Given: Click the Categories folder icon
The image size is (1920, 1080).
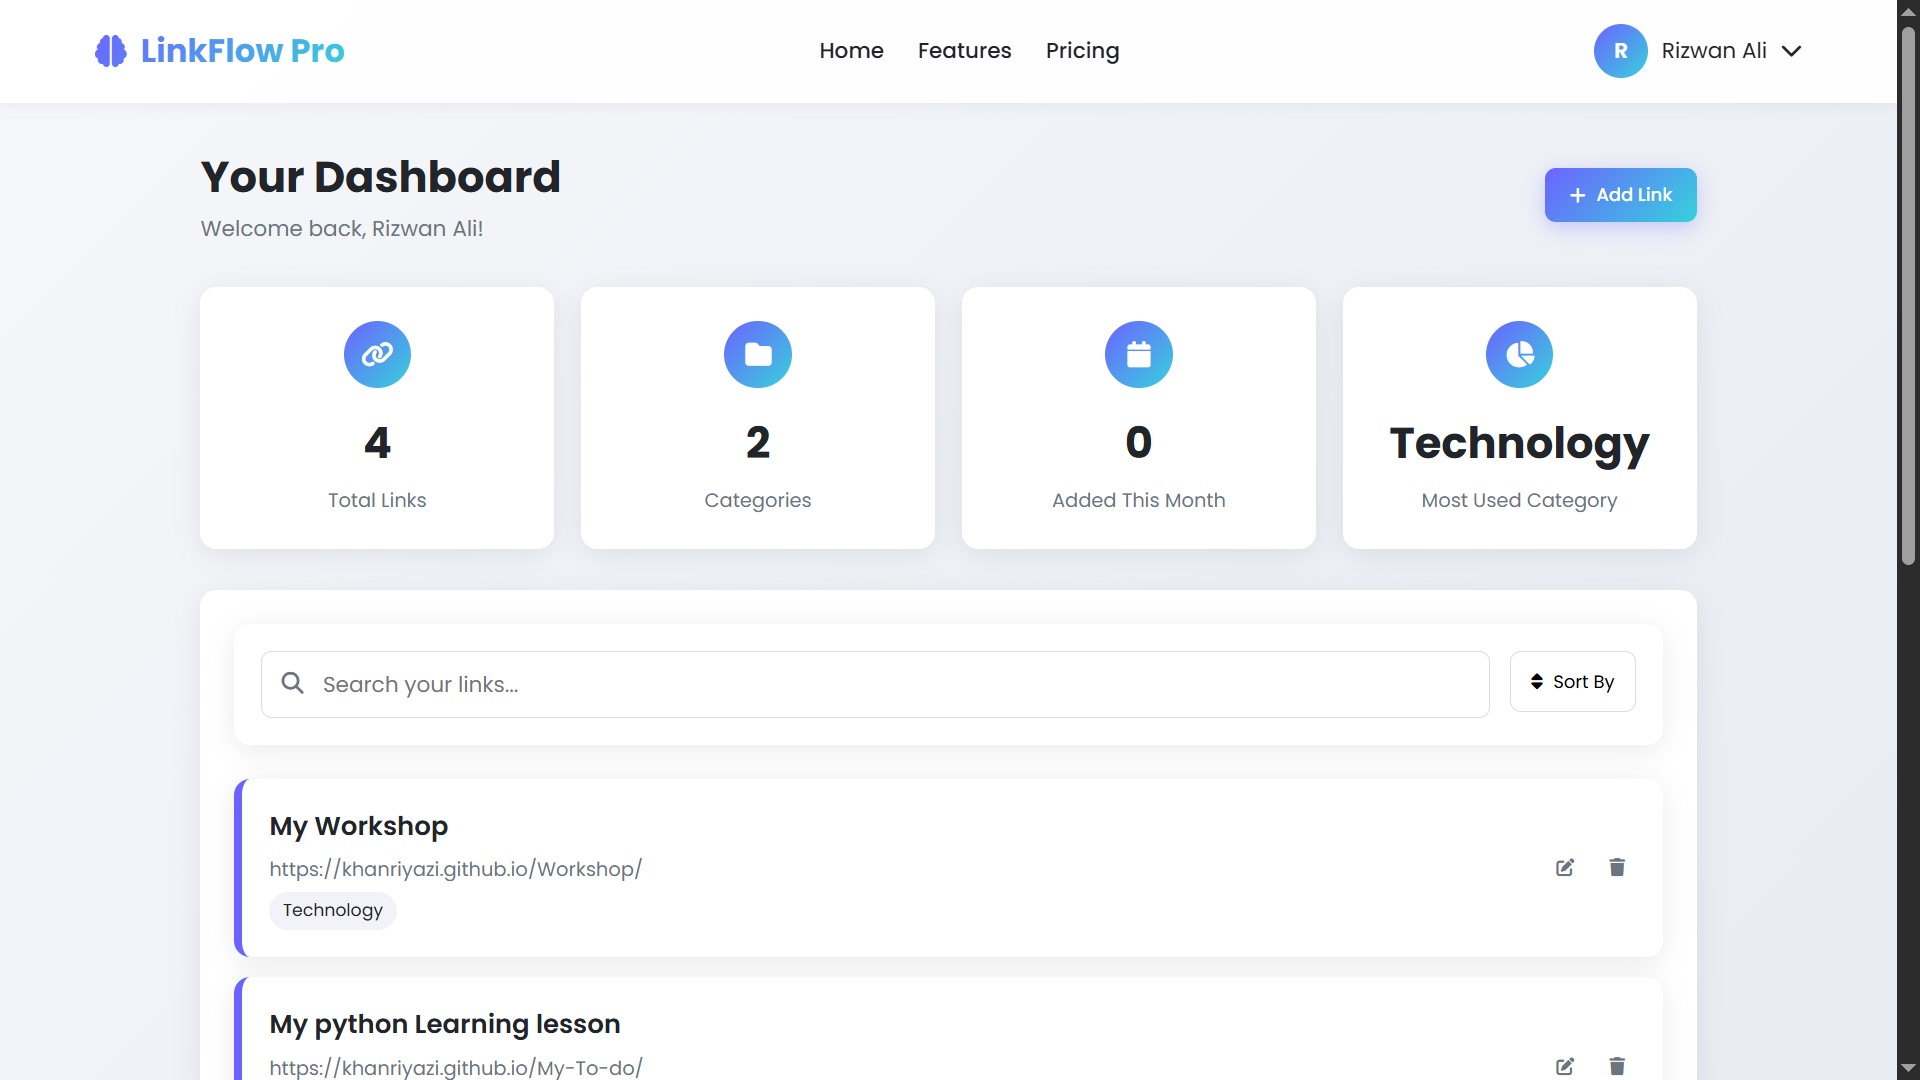Looking at the screenshot, I should click(x=758, y=354).
